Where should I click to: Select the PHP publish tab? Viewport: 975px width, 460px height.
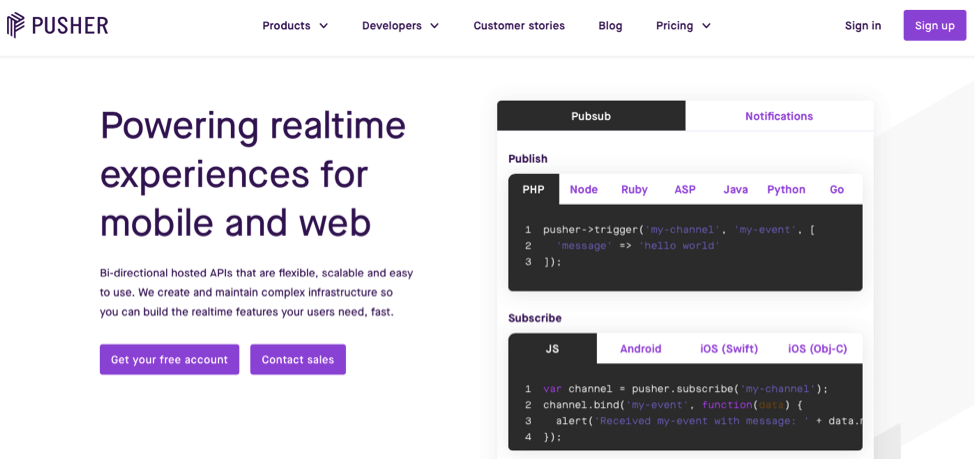(x=534, y=190)
